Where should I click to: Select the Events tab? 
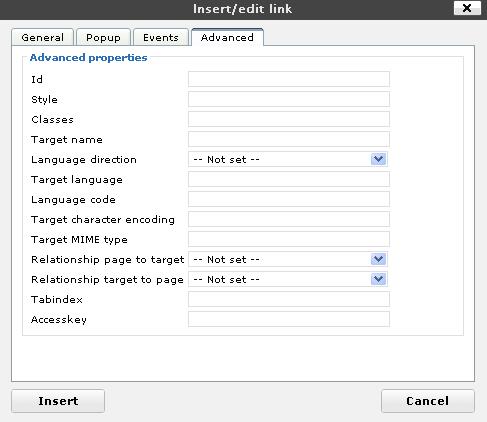point(161,37)
